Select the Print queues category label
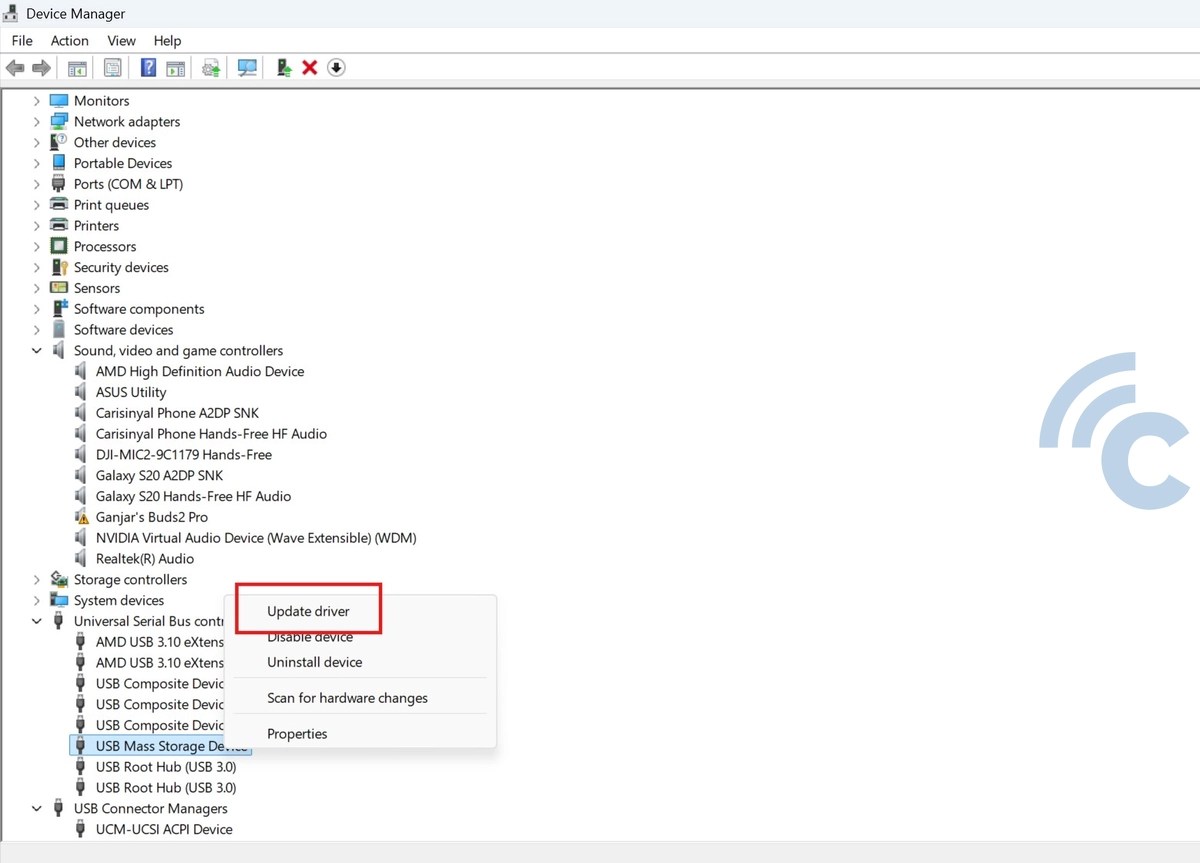The image size is (1200, 863). (111, 205)
